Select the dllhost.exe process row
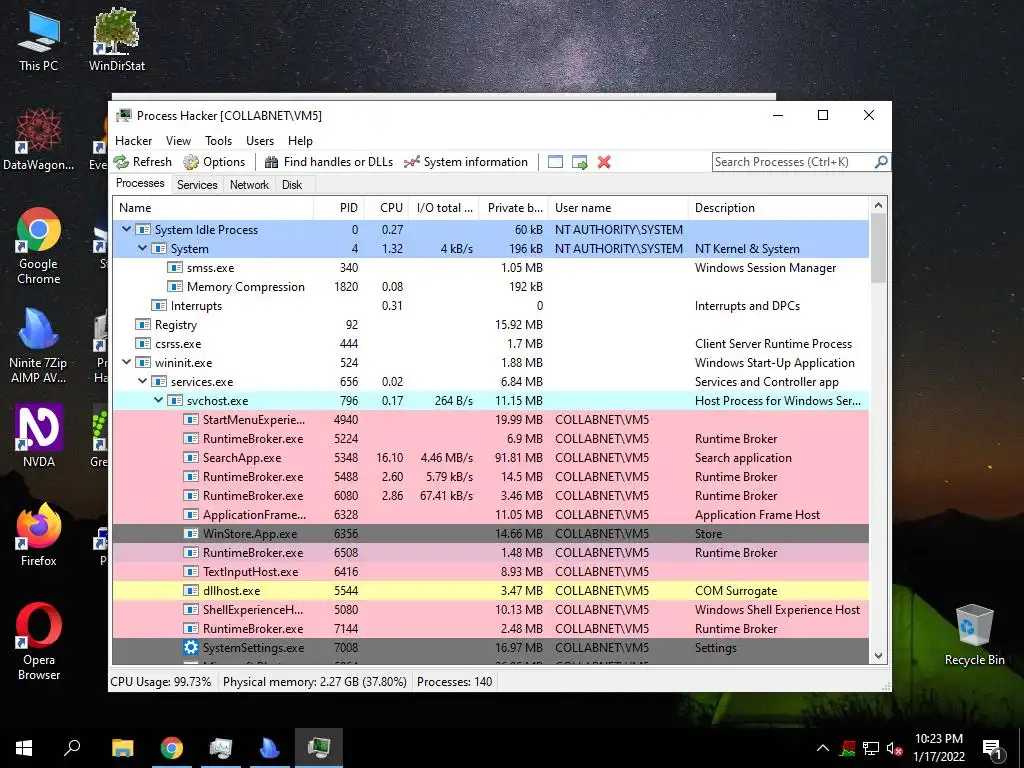The height and width of the screenshot is (768, 1024). click(490, 590)
